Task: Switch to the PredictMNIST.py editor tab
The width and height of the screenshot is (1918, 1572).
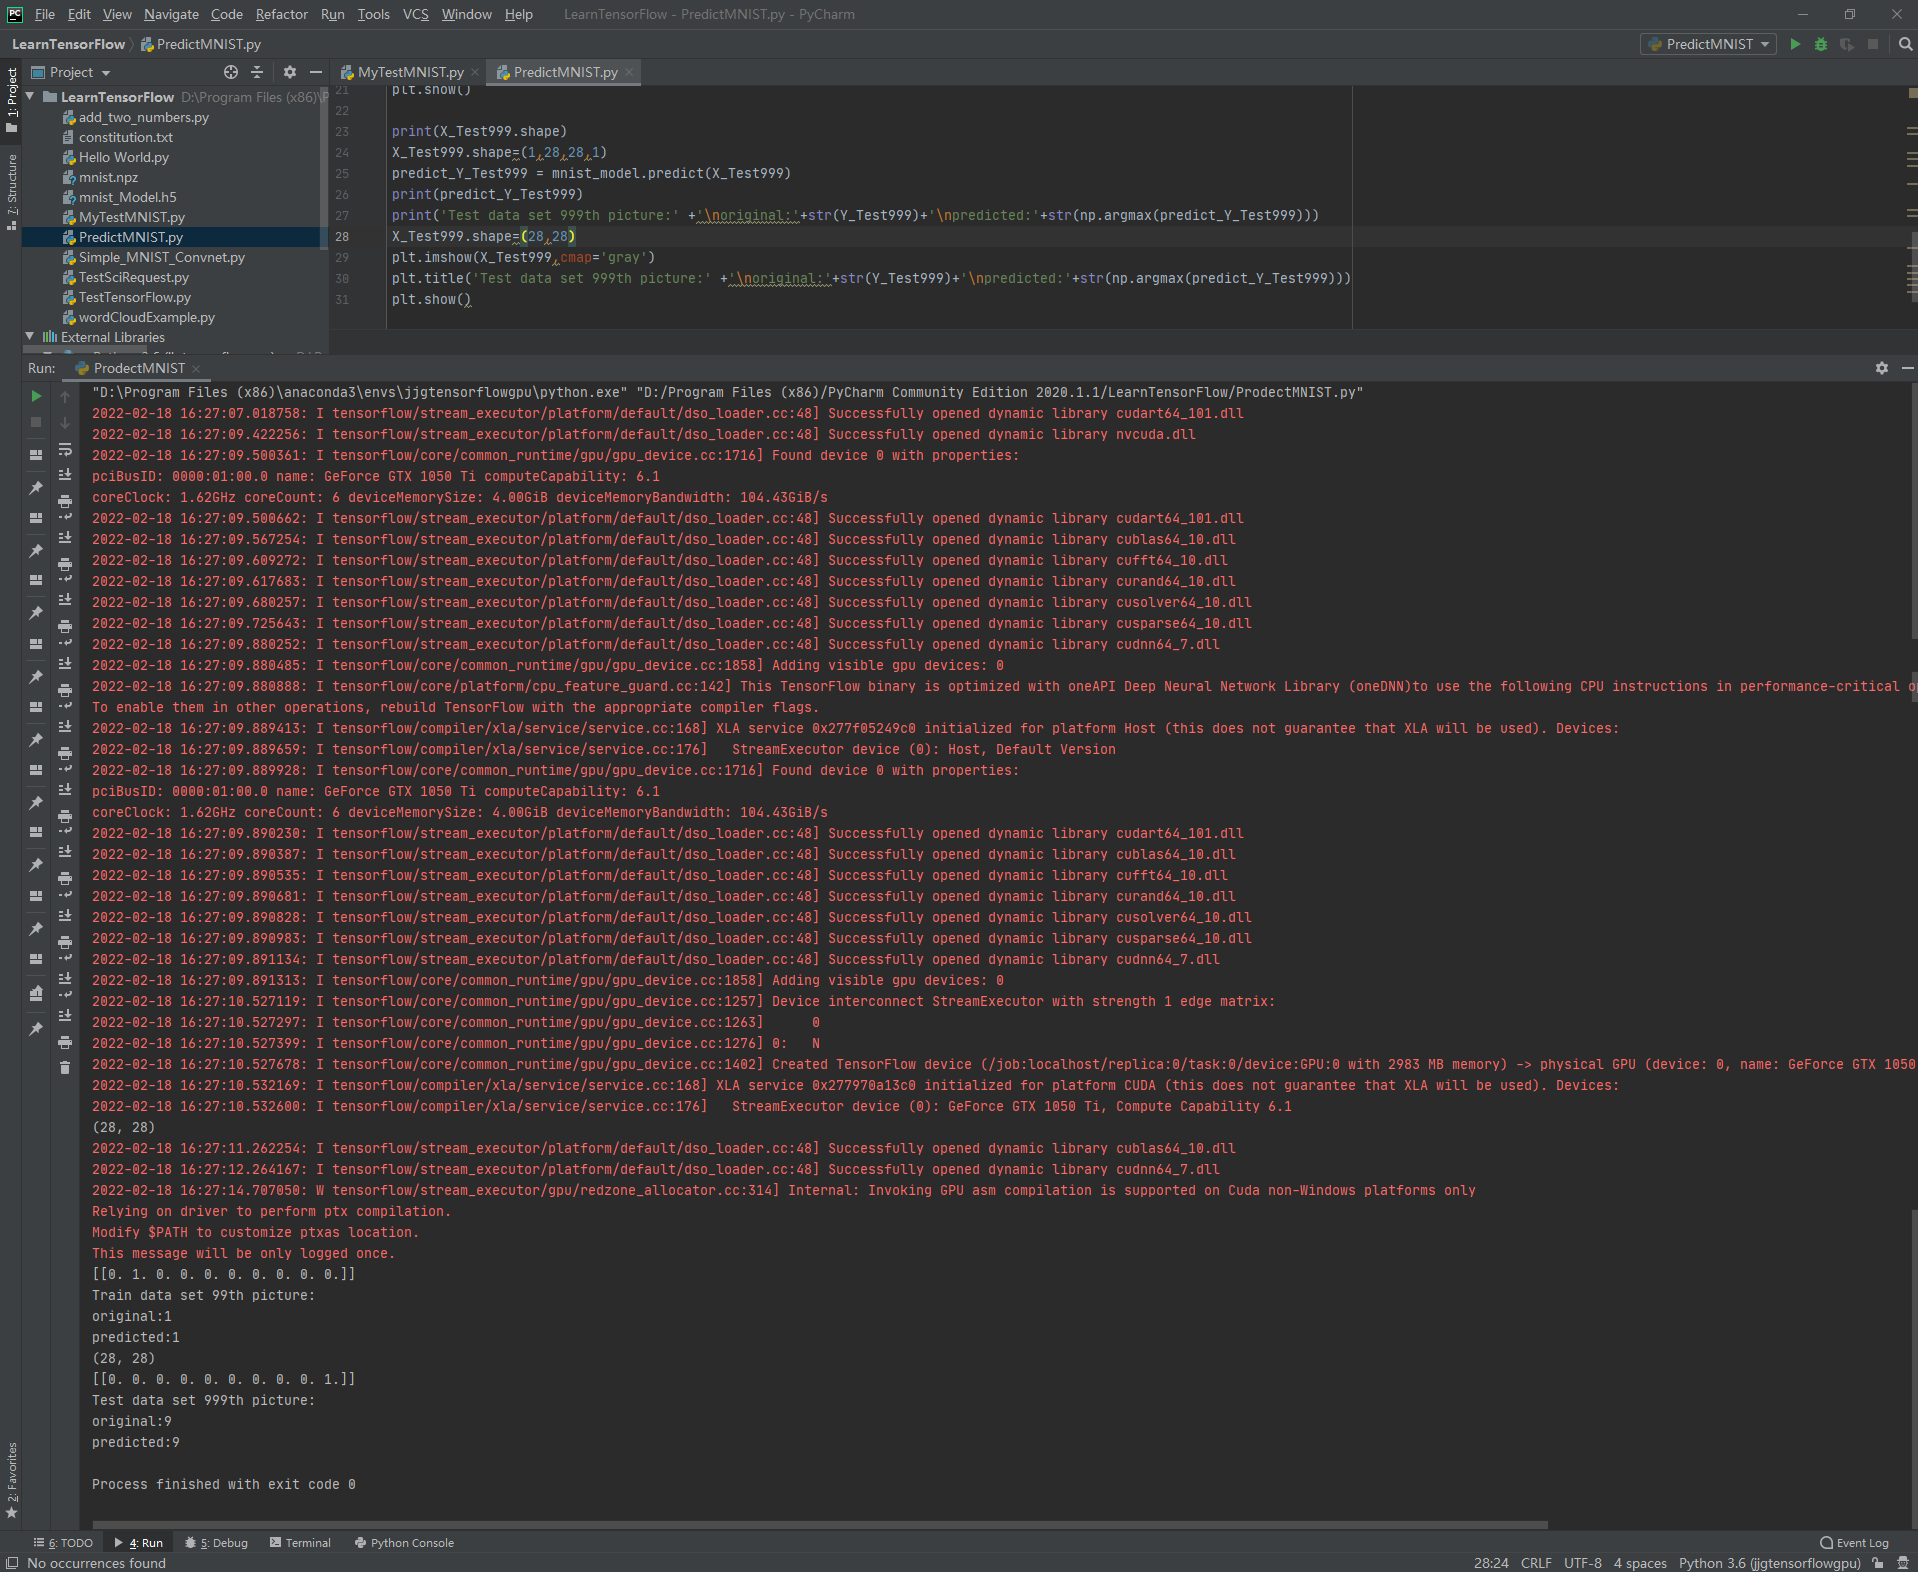Action: click(x=564, y=72)
